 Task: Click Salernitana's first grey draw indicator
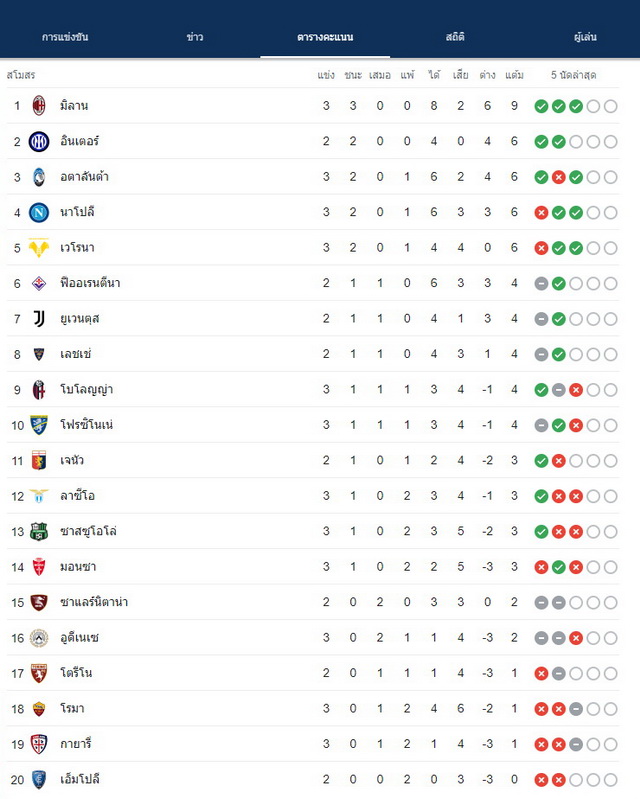point(541,602)
